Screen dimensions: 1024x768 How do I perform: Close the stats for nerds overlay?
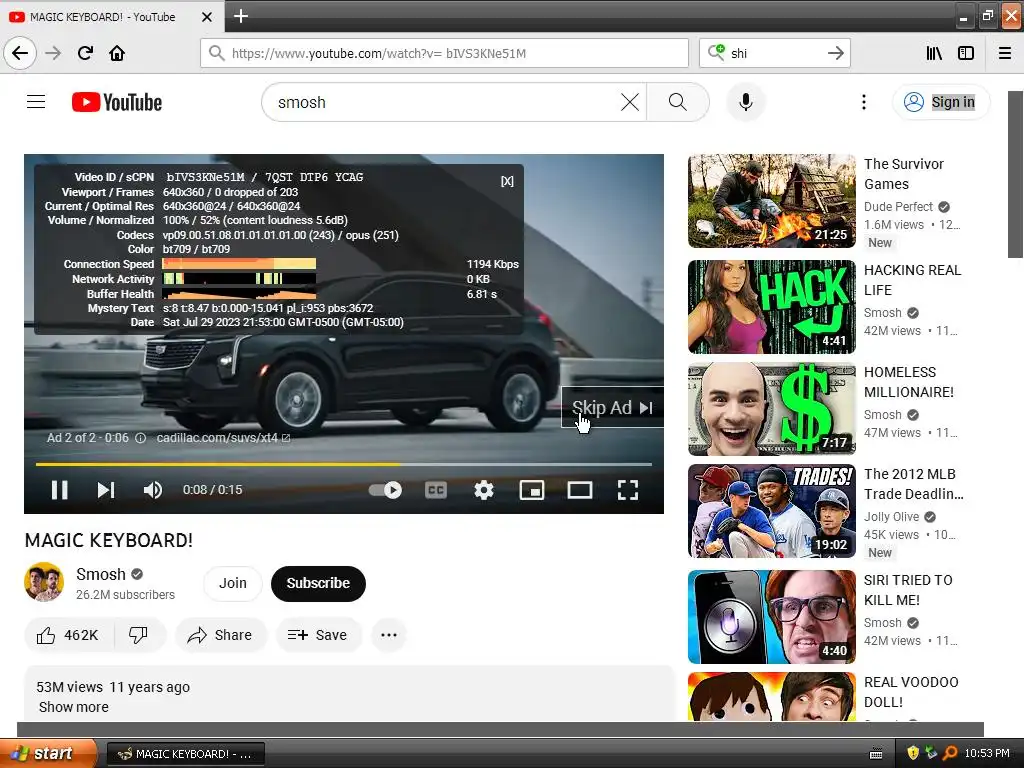pos(507,181)
